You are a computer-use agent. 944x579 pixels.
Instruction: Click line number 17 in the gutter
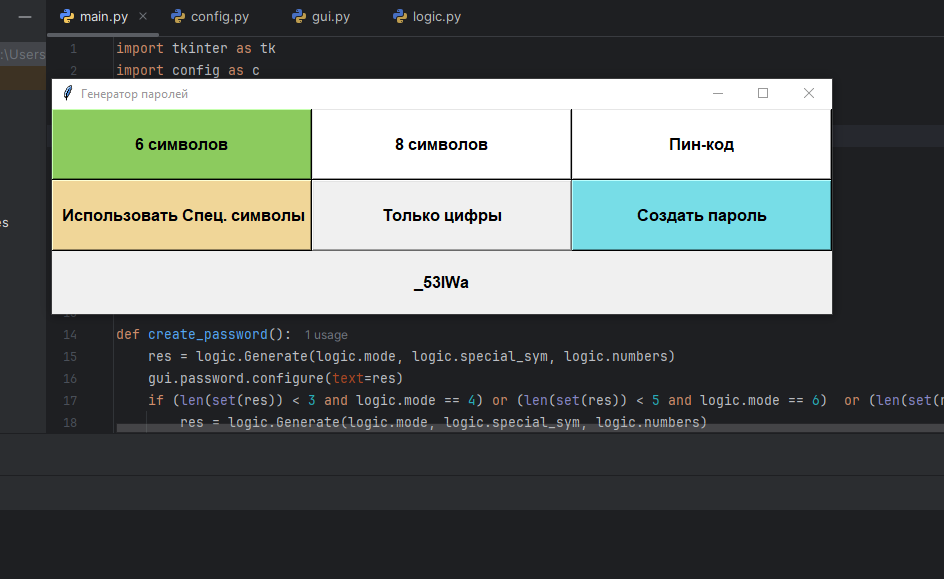coord(70,400)
